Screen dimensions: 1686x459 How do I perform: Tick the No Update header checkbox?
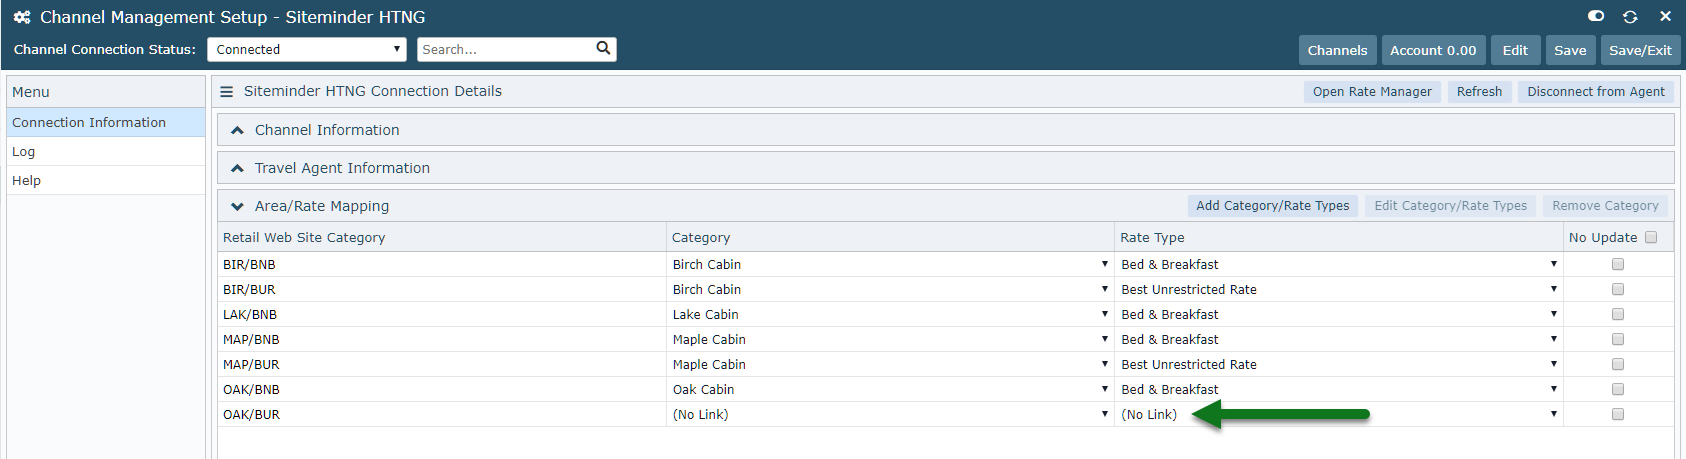point(1651,237)
